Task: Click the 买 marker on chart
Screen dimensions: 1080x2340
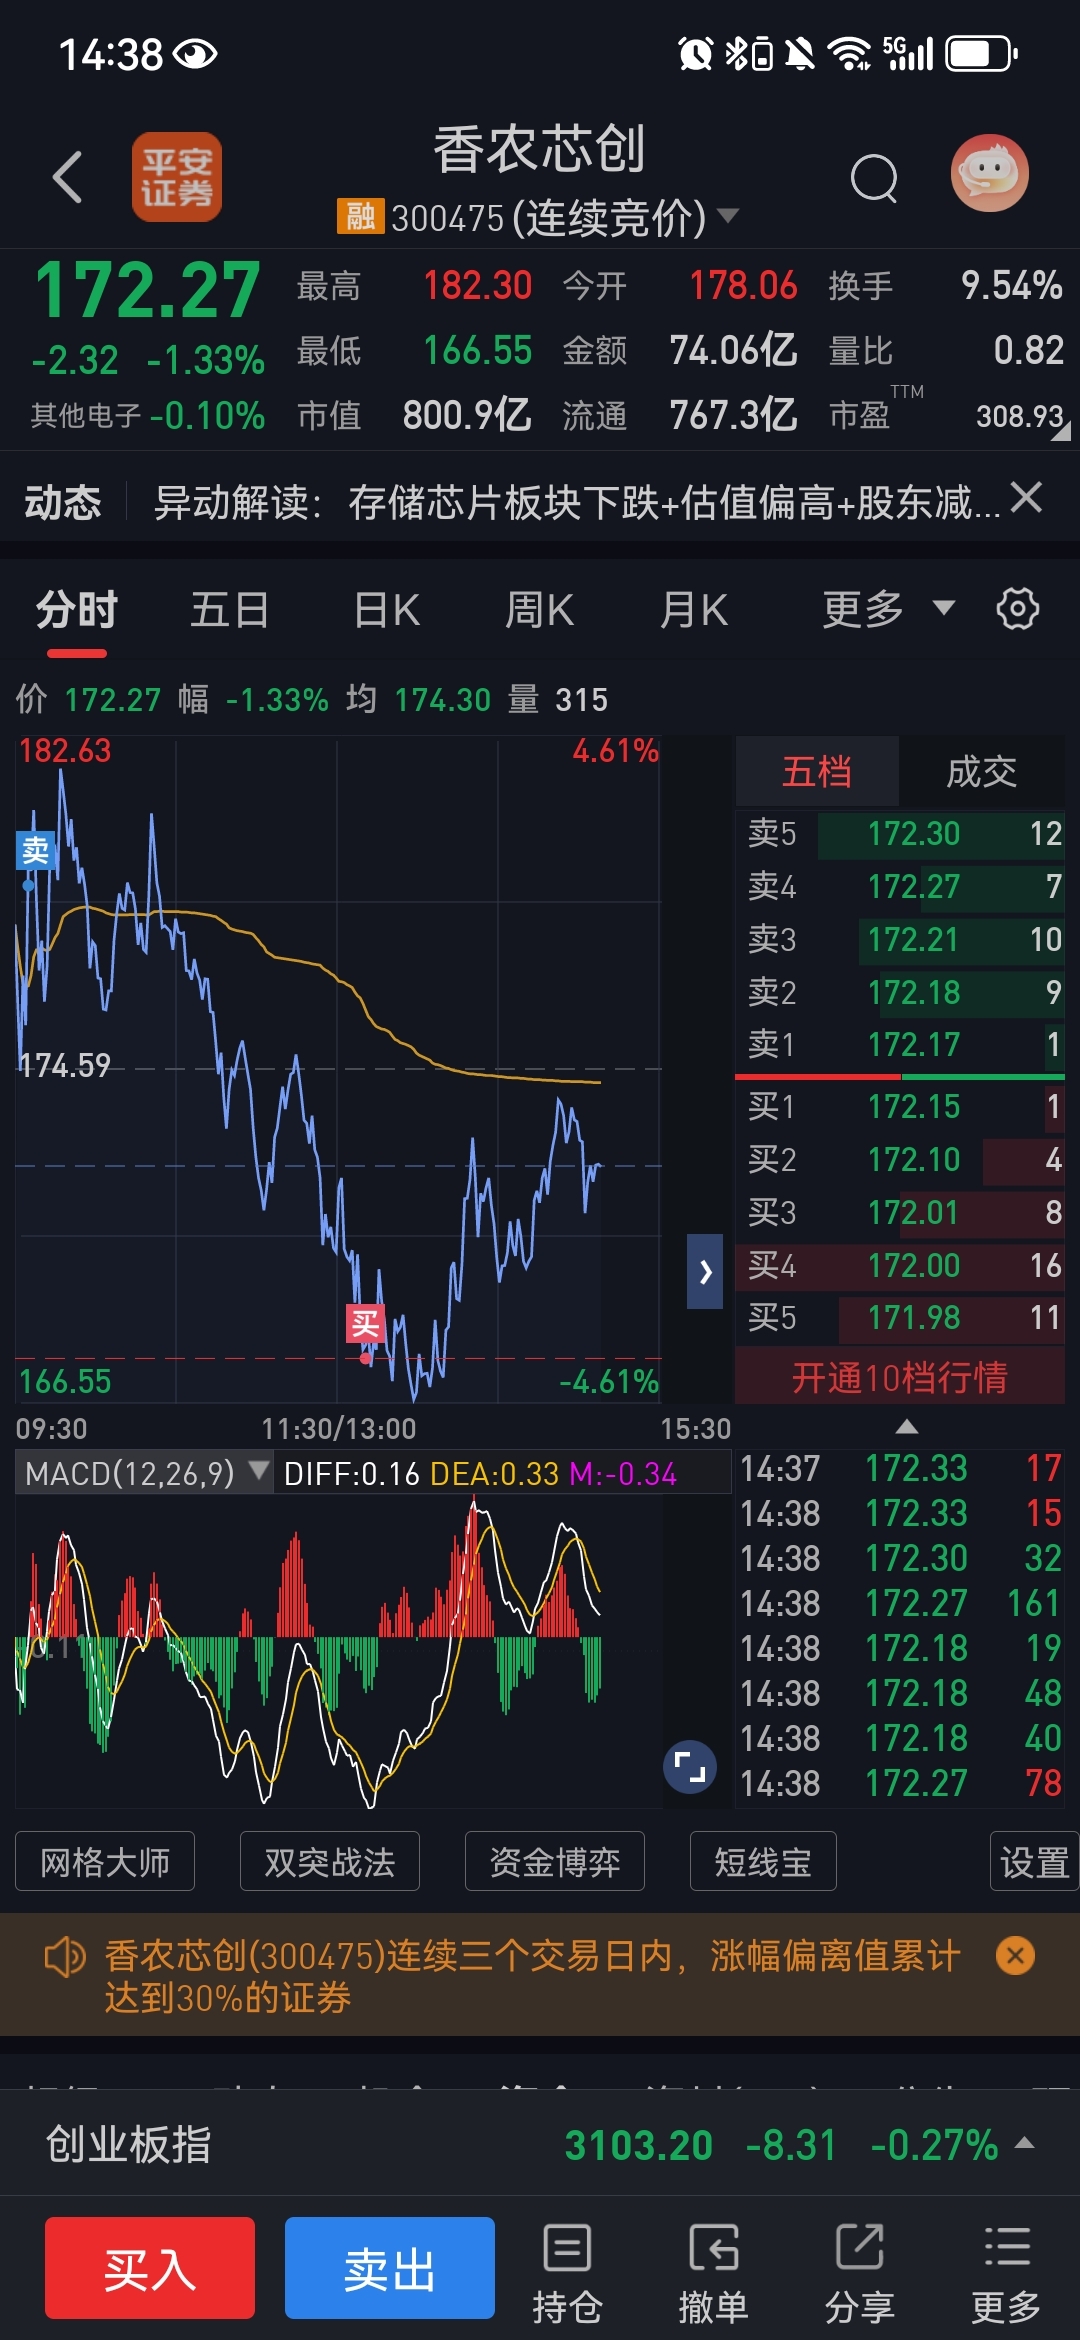Action: coord(365,1324)
